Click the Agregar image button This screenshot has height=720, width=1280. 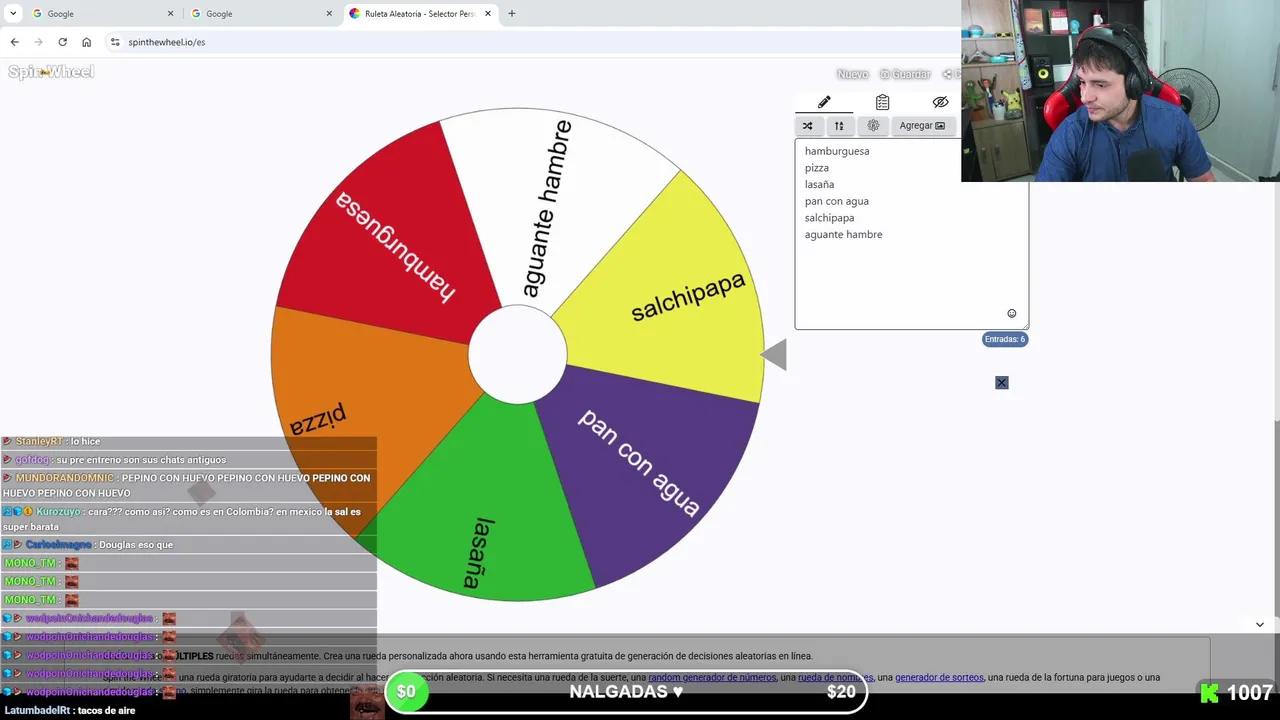point(922,126)
